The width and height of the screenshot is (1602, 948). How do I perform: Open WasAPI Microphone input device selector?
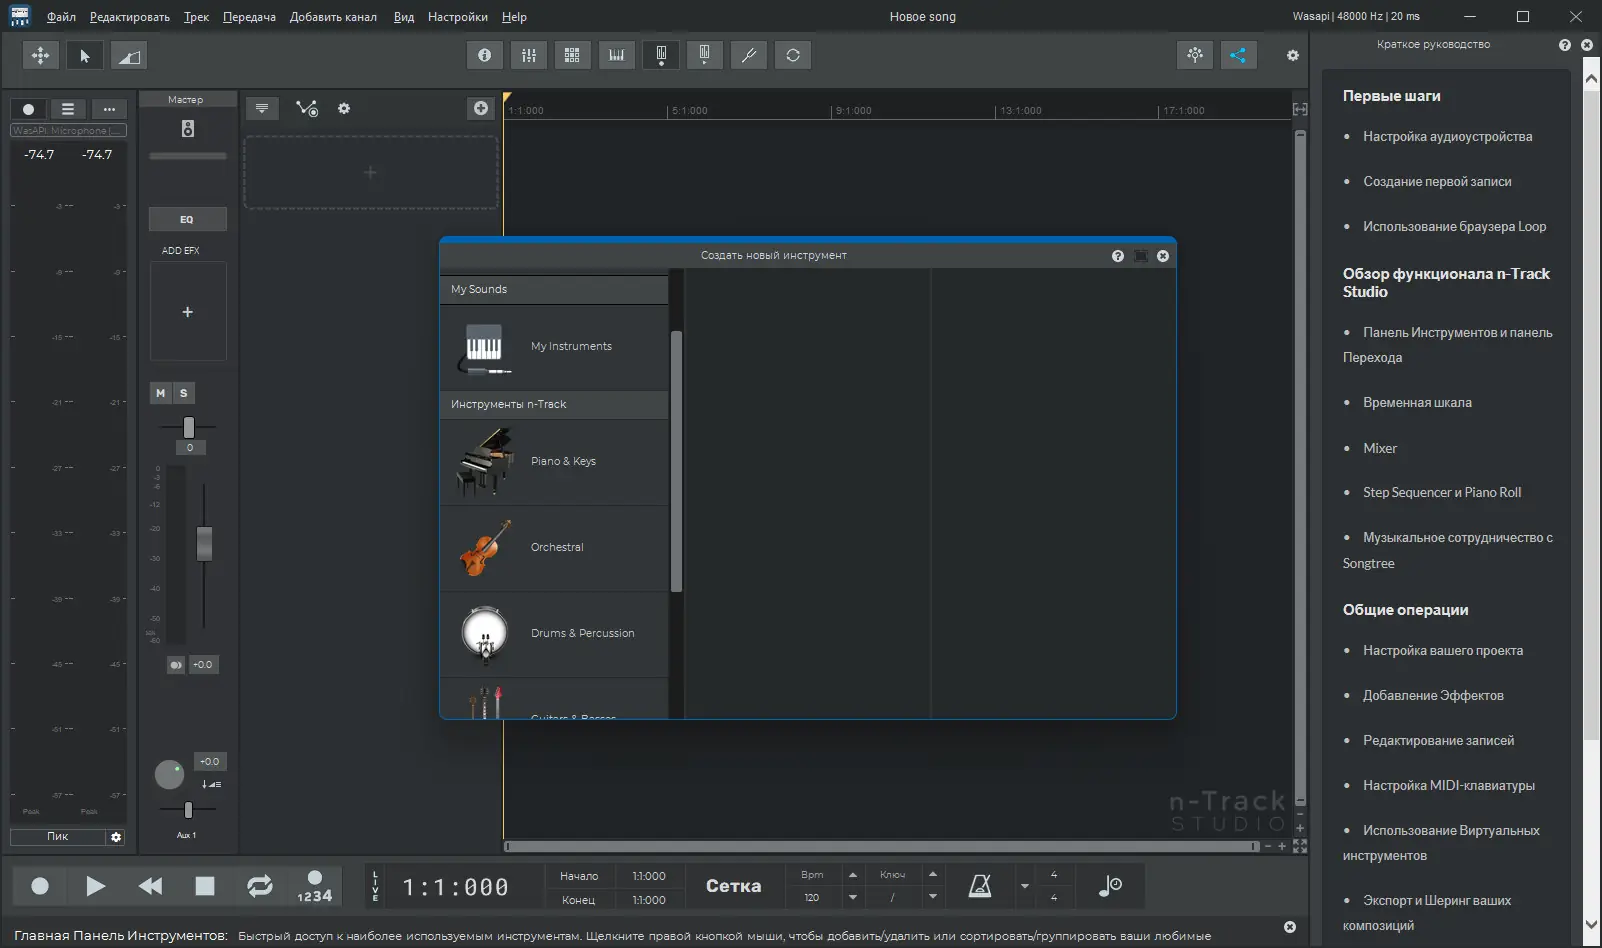click(x=68, y=131)
